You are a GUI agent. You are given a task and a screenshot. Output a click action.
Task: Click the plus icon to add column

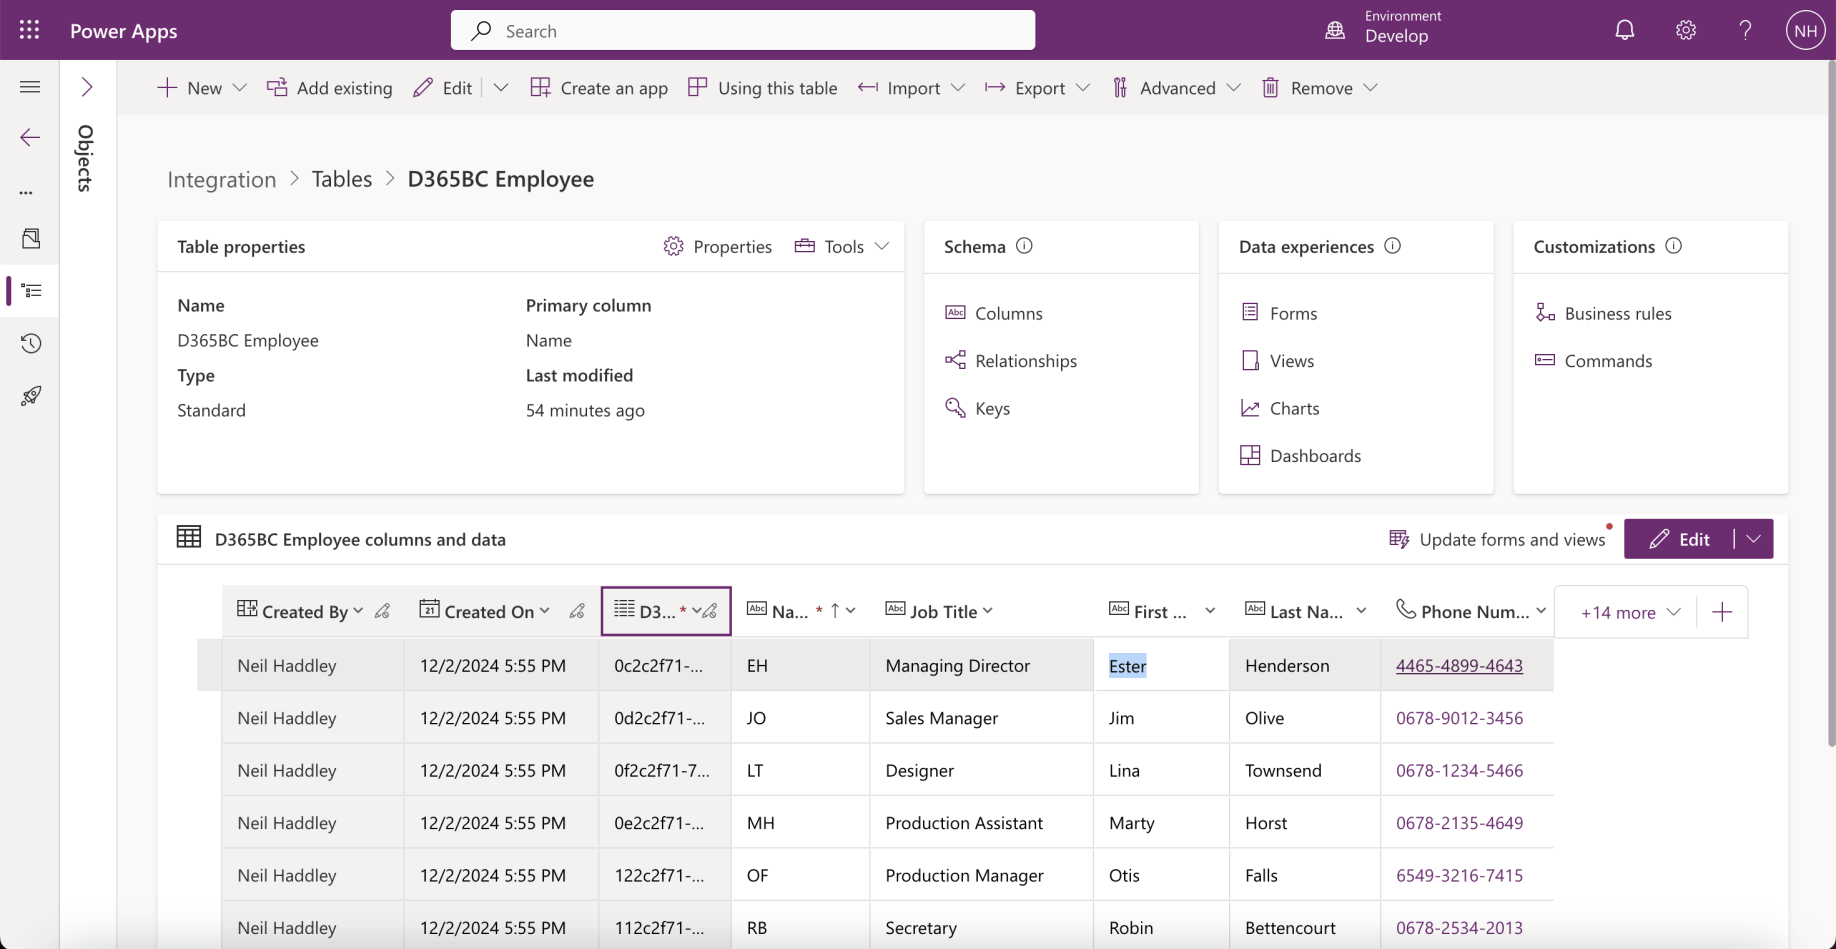coord(1721,612)
